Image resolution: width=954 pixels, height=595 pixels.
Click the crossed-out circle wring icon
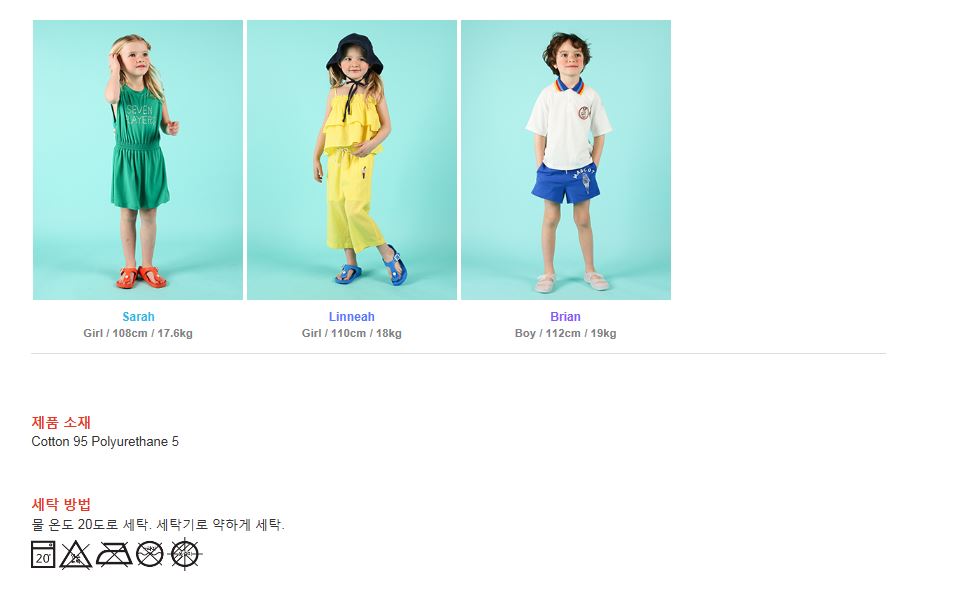coord(150,554)
